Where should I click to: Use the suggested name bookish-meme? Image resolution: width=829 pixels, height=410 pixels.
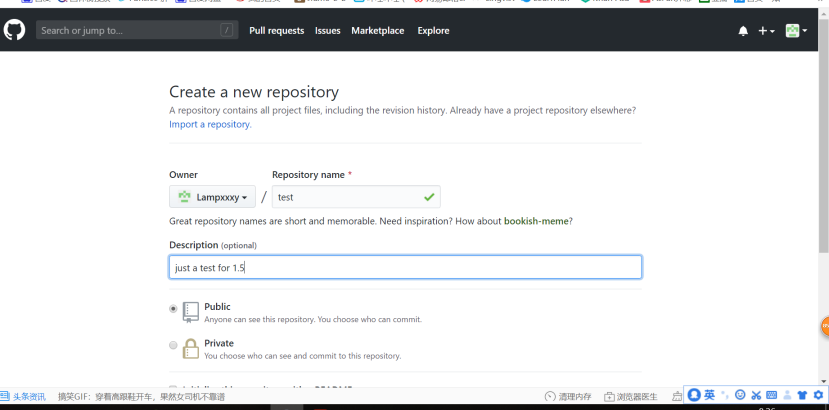537,221
